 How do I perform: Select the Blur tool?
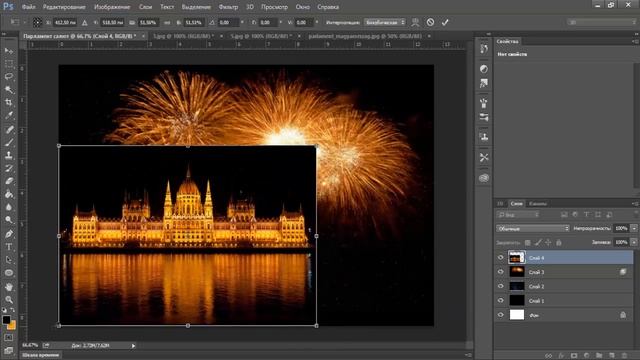point(9,207)
